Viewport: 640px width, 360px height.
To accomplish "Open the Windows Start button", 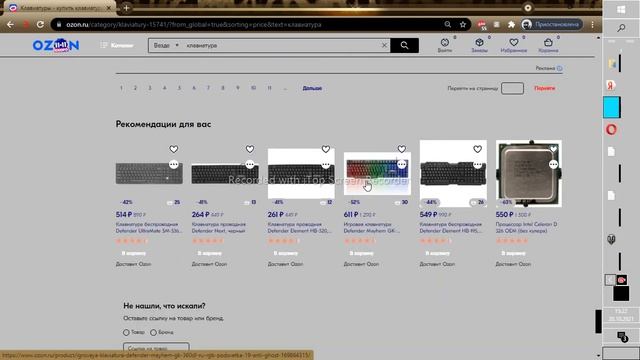I will pos(621,9).
